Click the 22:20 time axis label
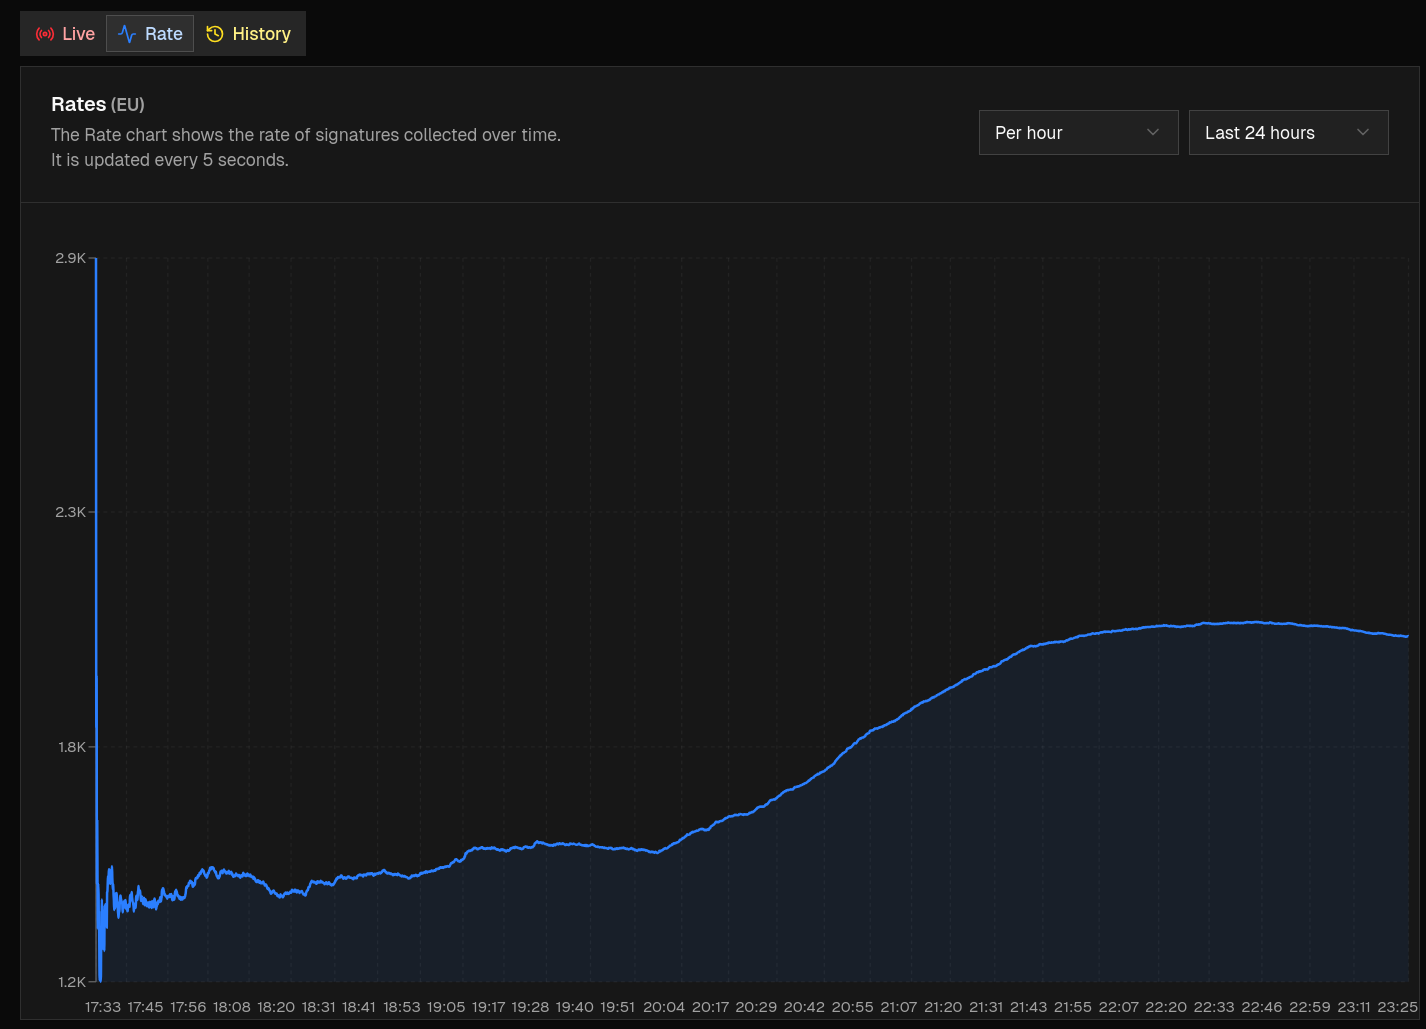Screen dimensions: 1426x1029 pyautogui.click(x=1166, y=1007)
